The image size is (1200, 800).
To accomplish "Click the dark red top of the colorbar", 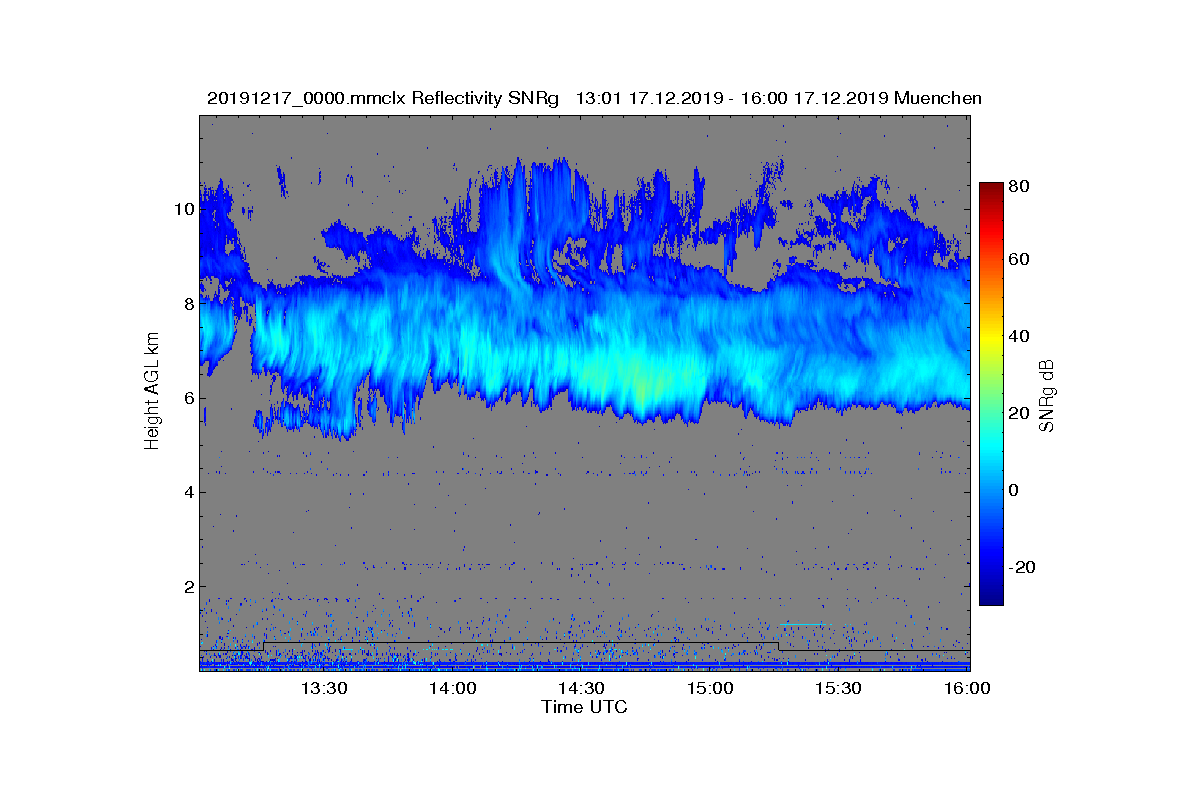I will [x=991, y=188].
